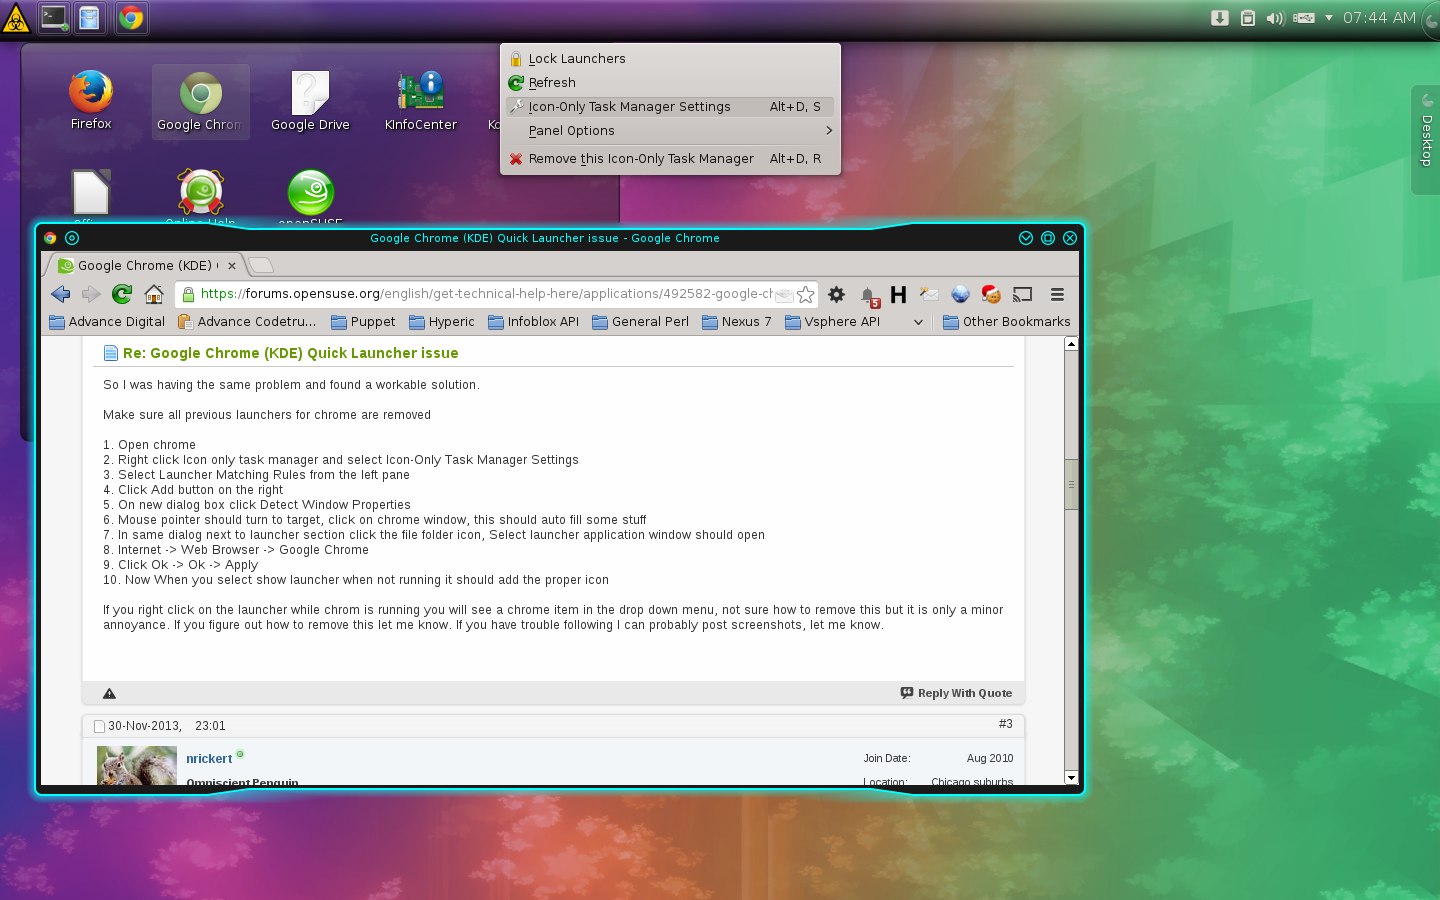Expand hidden system tray icons arrow
The image size is (1440, 900).
[1329, 18]
